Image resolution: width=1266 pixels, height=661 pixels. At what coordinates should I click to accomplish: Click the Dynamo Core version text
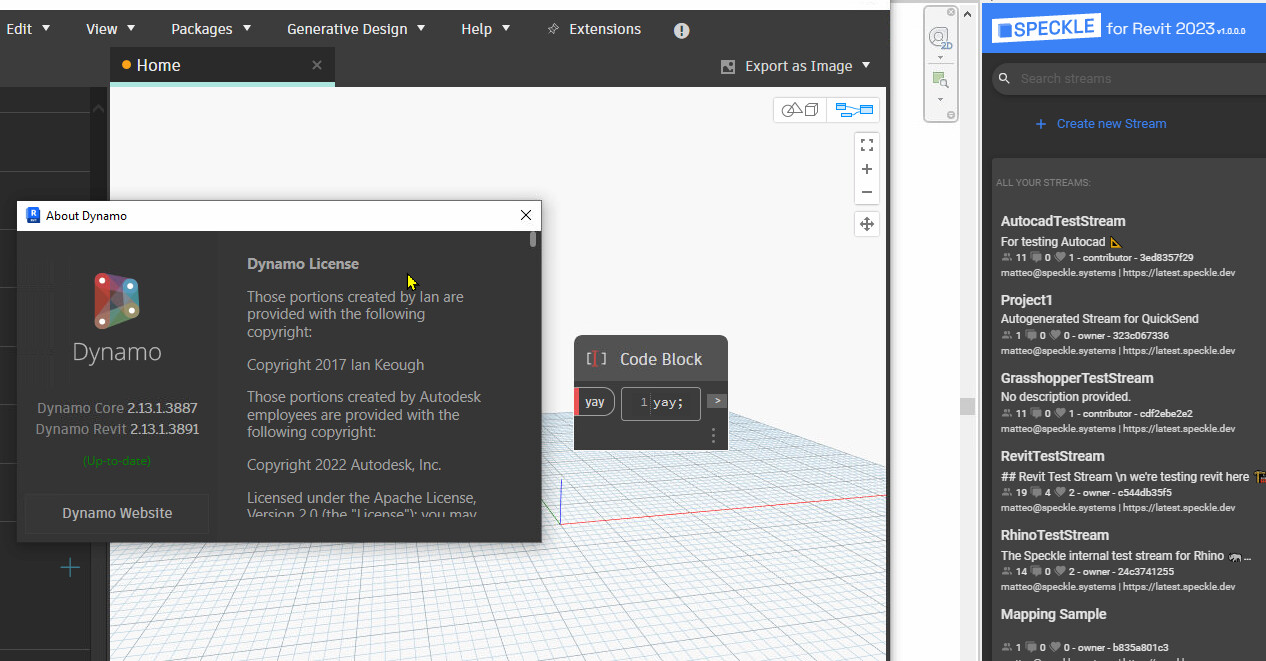117,408
